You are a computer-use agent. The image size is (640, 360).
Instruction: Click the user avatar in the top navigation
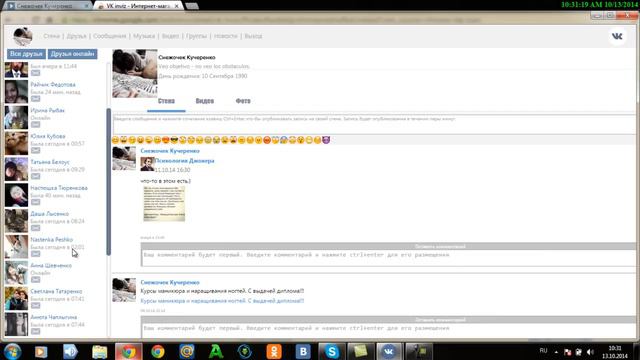(22, 36)
